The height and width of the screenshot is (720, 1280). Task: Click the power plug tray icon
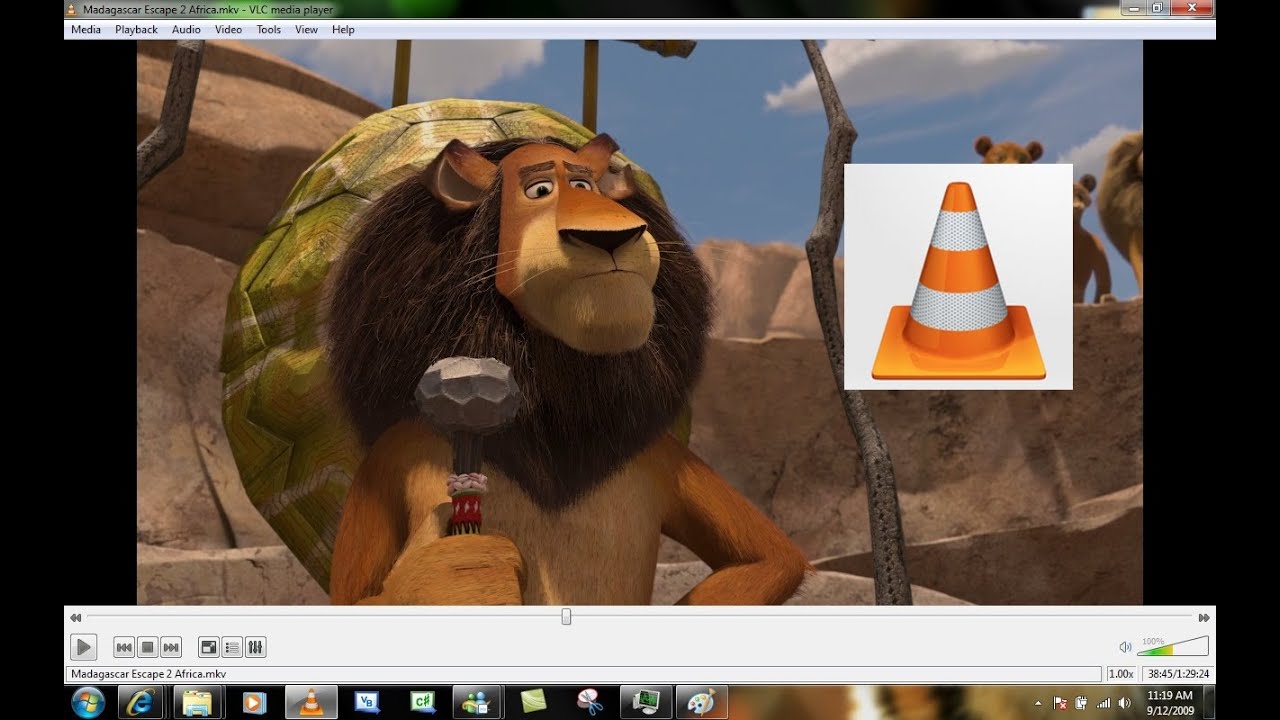coord(1082,703)
